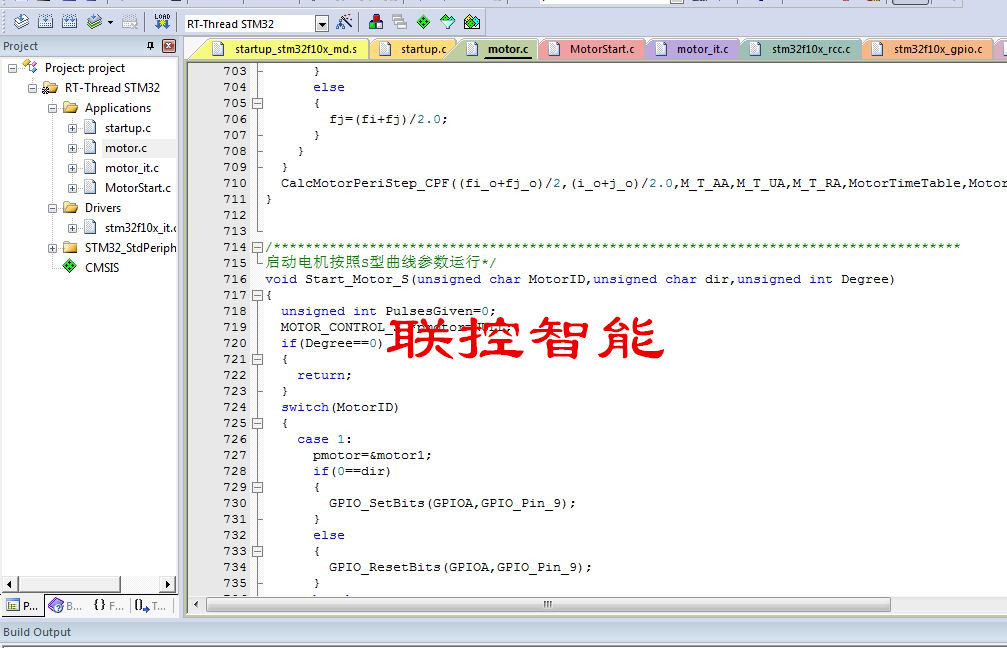Open Options for Target wand icon
The width and height of the screenshot is (1007, 648).
[x=344, y=22]
